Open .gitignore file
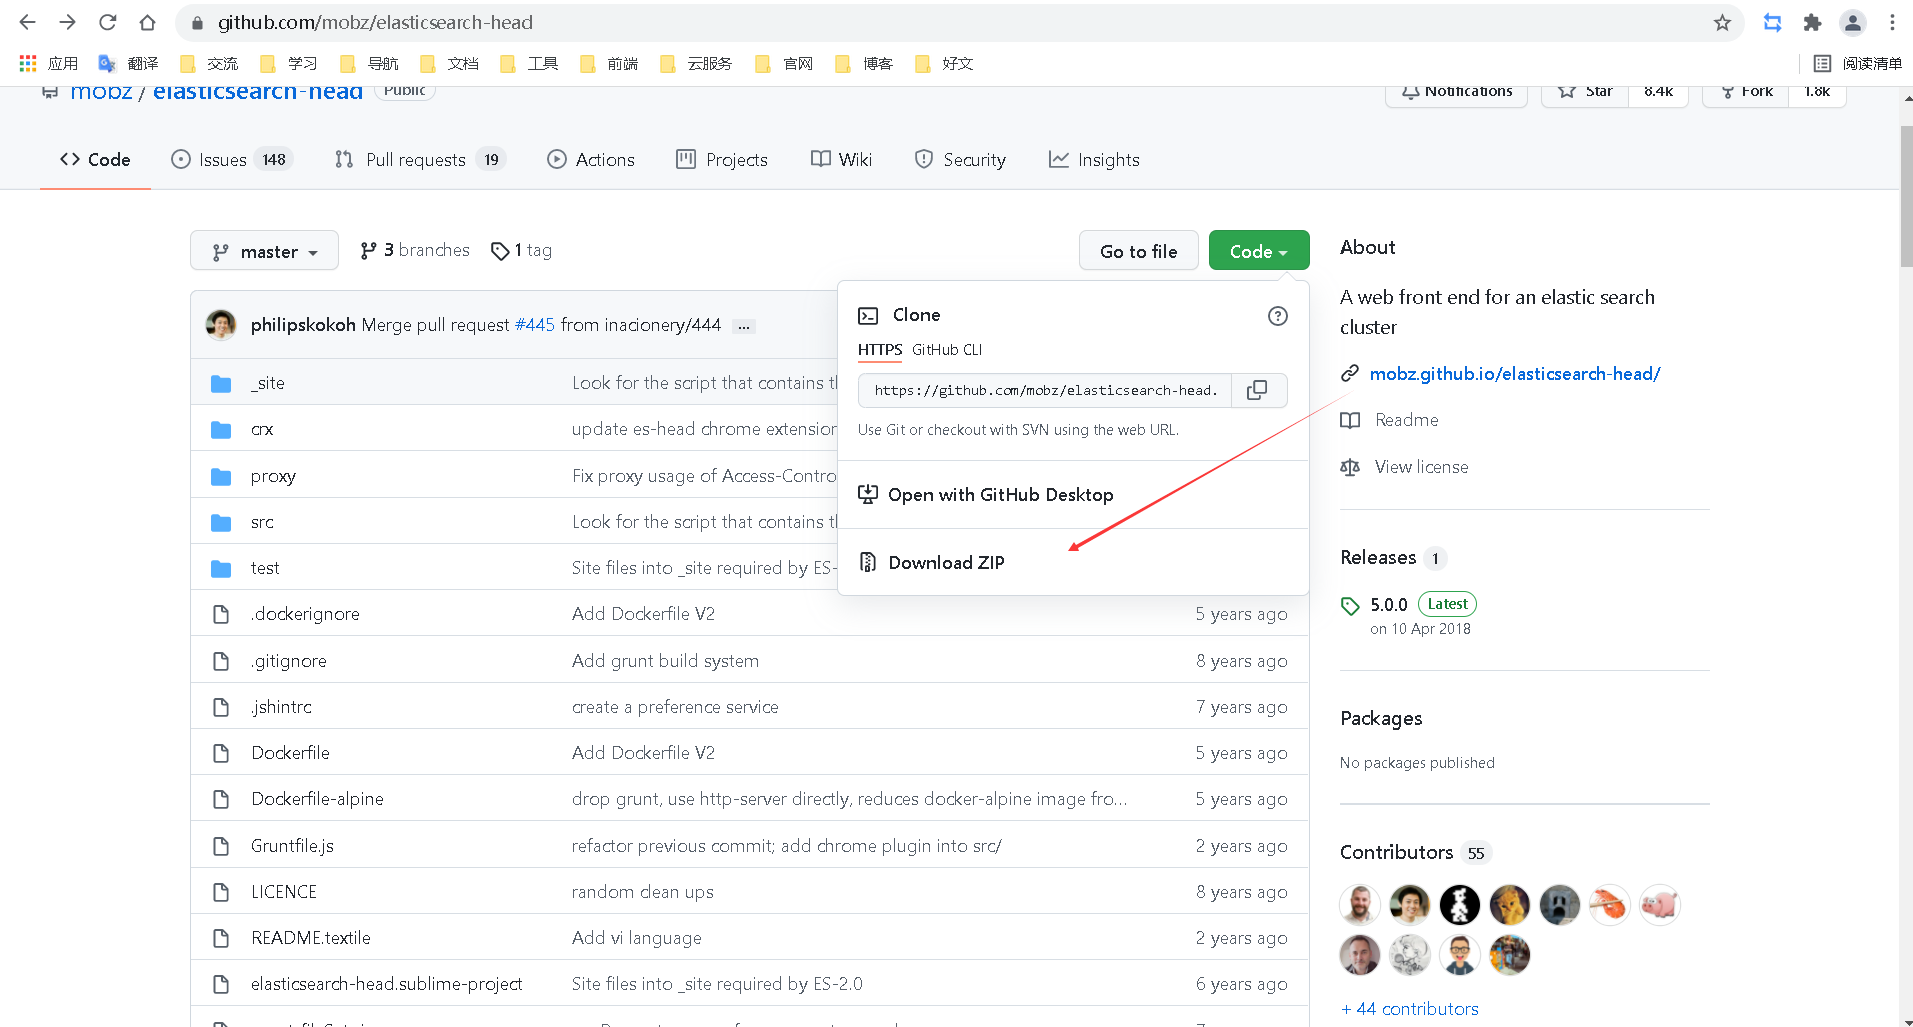This screenshot has height=1027, width=1913. (x=289, y=661)
